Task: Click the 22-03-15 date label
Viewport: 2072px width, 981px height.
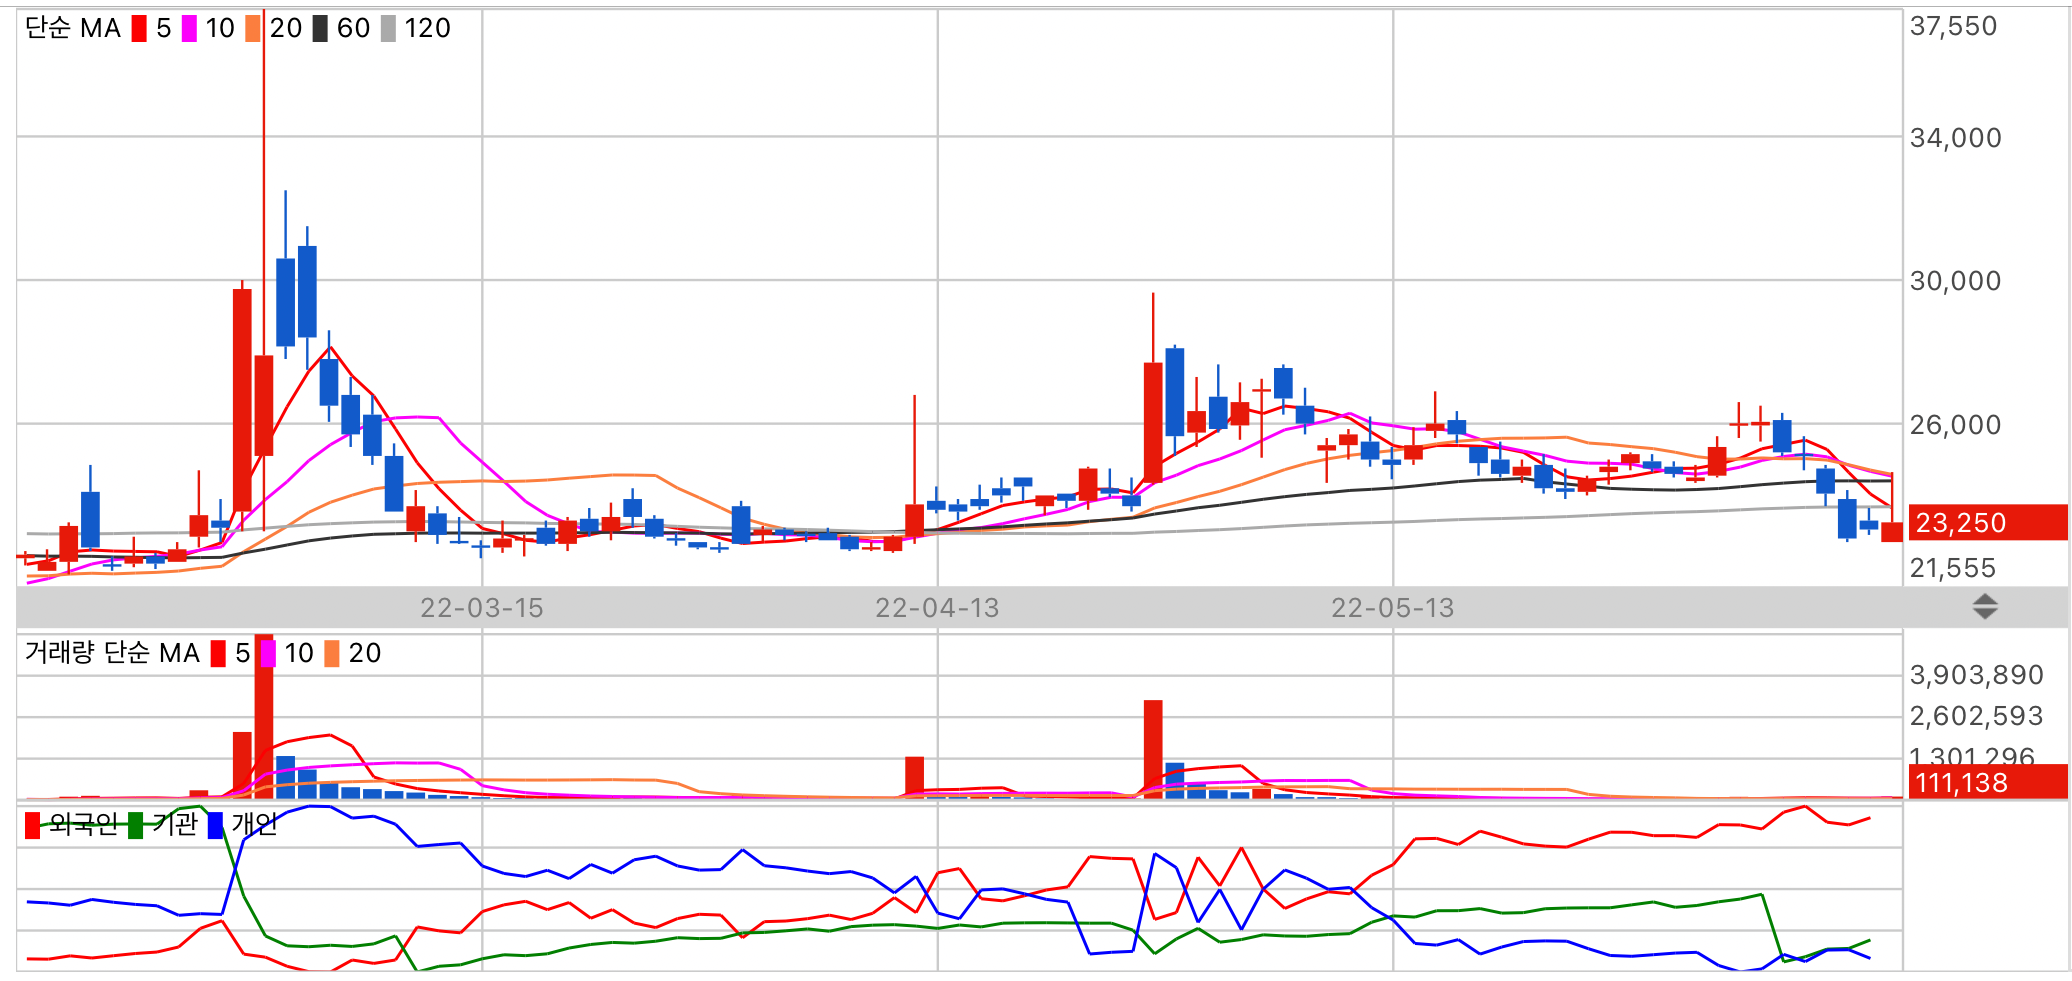Action: pyautogui.click(x=482, y=608)
